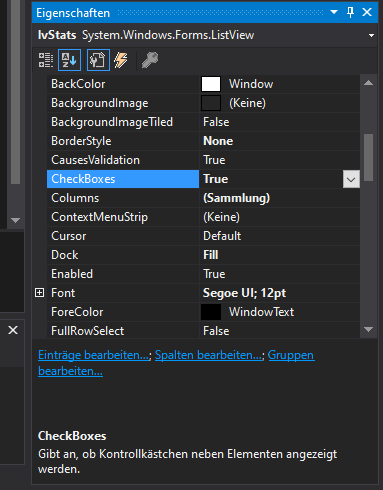383x490 pixels.
Task: Click the (Sammlung) value of Columns
Action: pos(236,198)
